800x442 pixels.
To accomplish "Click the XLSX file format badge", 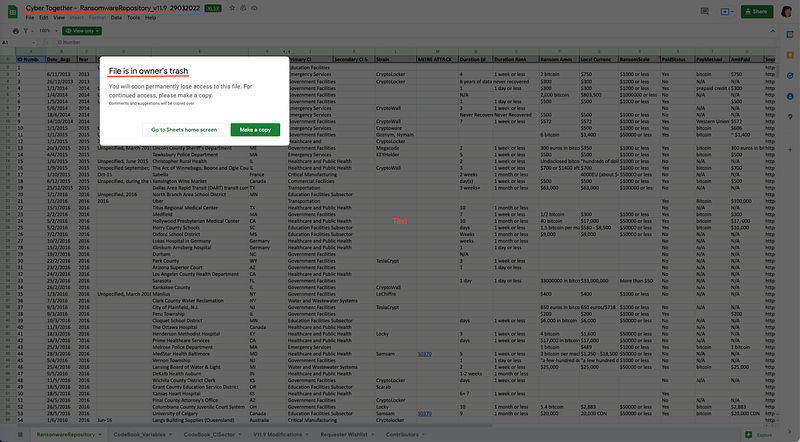I will 213,8.
